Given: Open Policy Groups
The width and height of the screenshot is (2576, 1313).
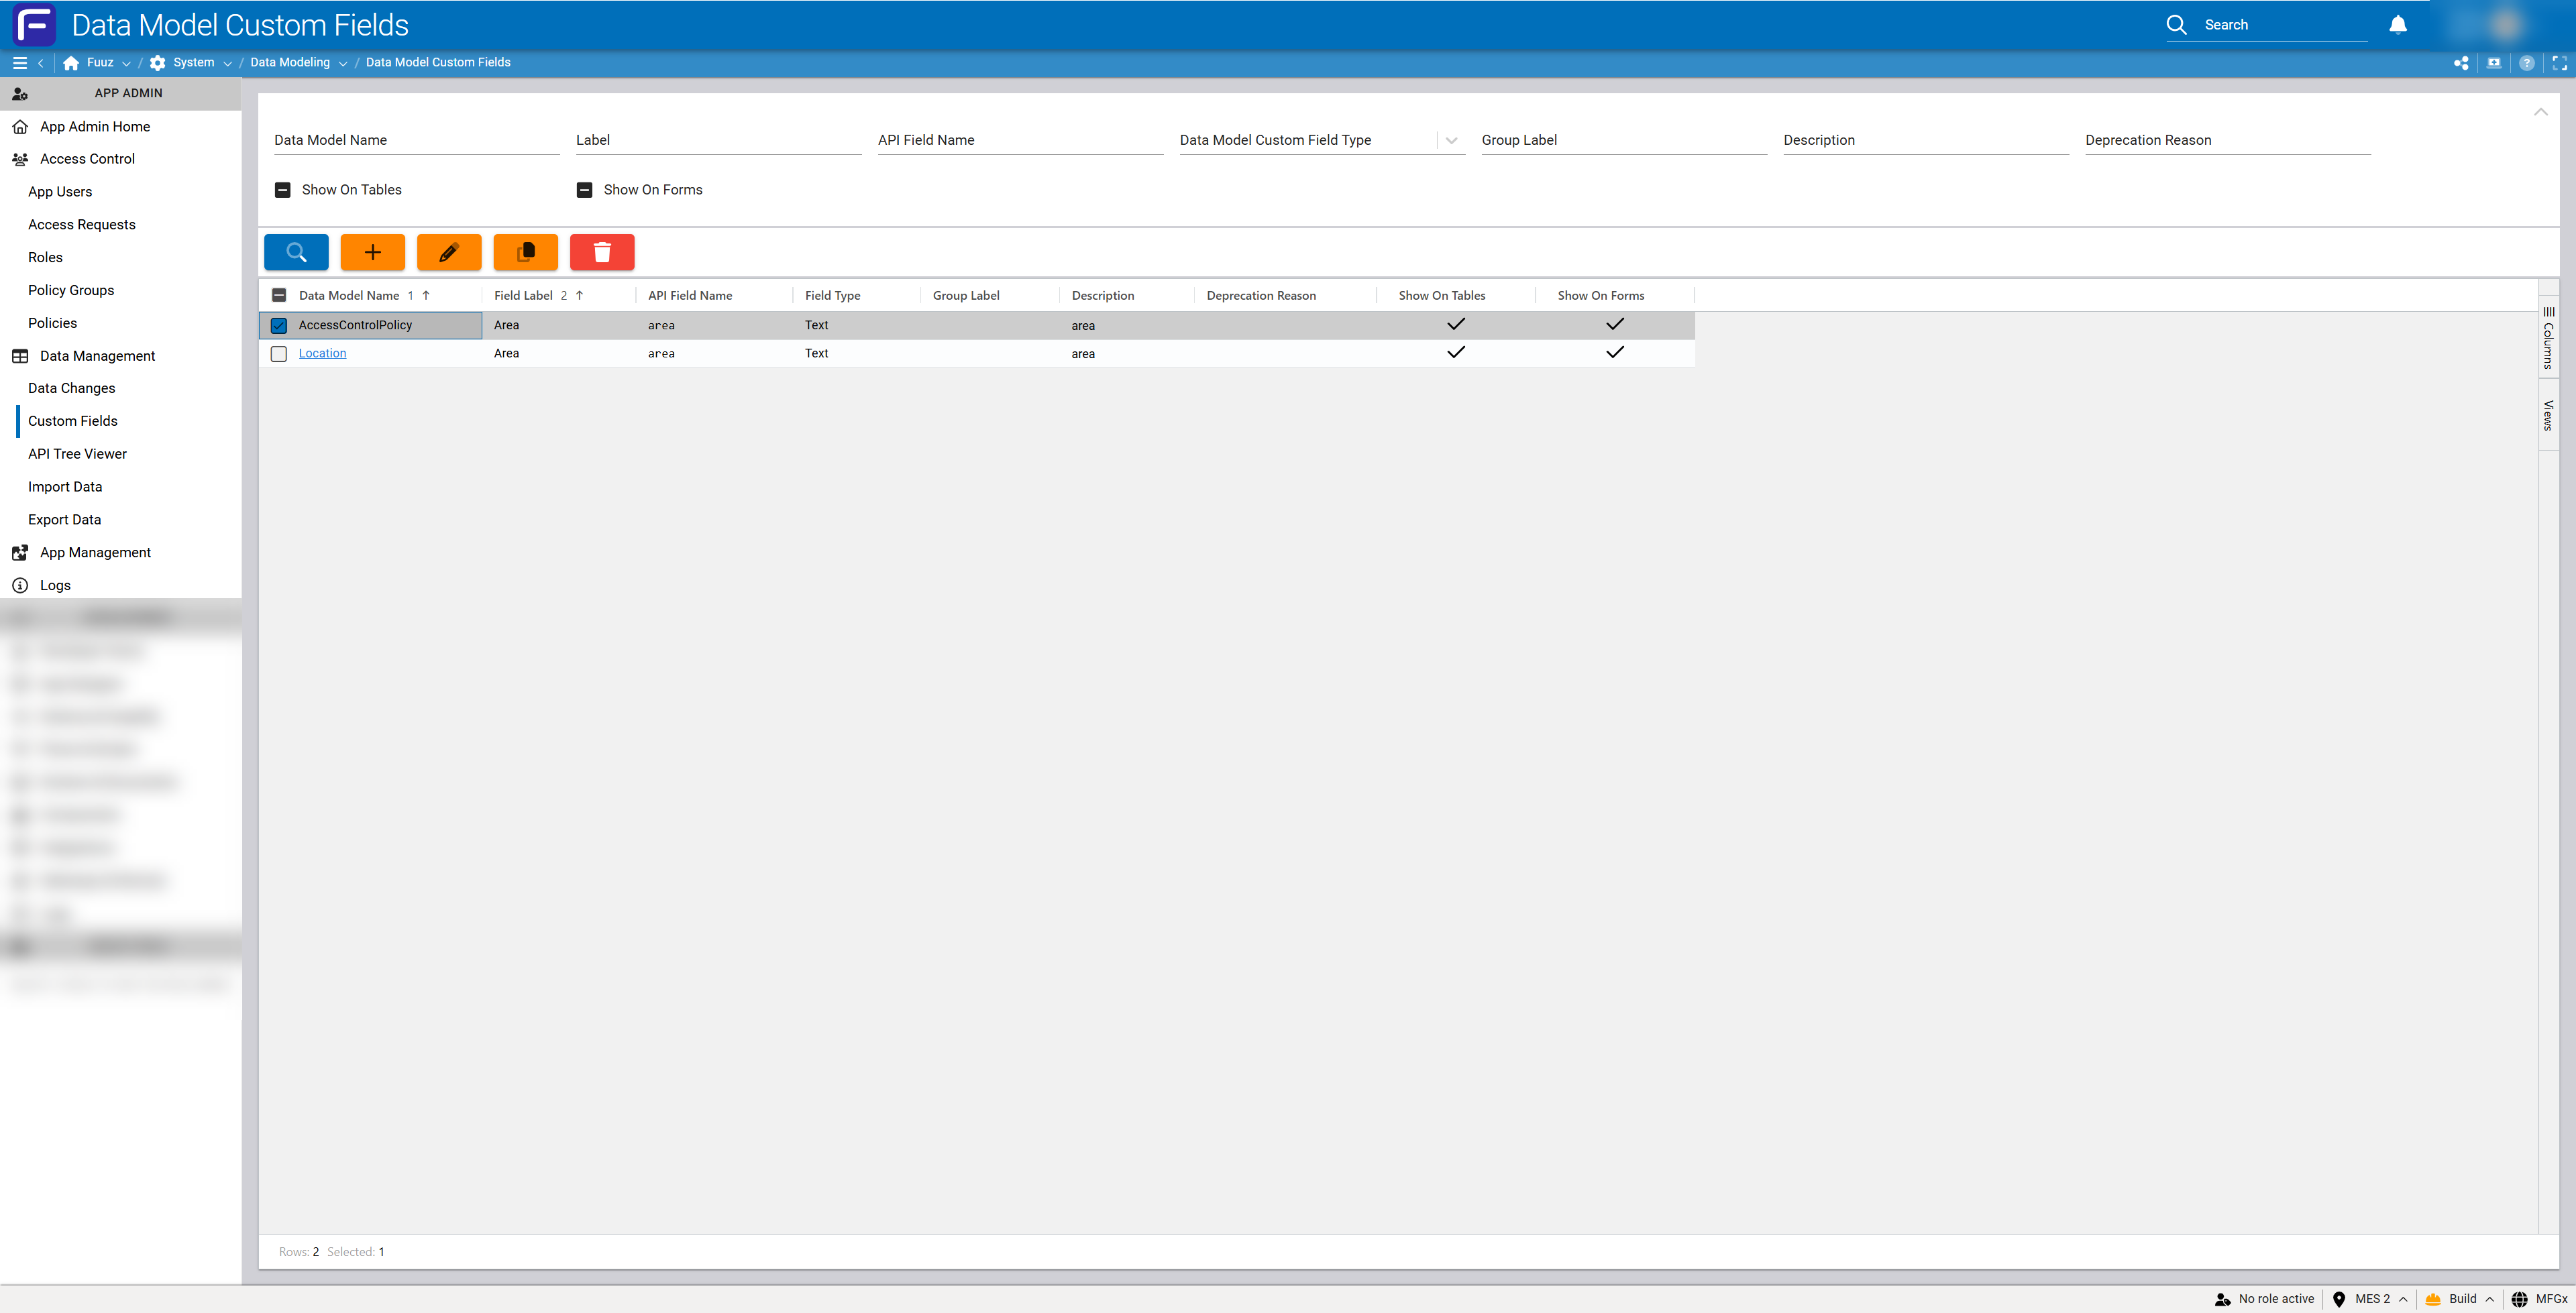Looking at the screenshot, I should [x=71, y=290].
